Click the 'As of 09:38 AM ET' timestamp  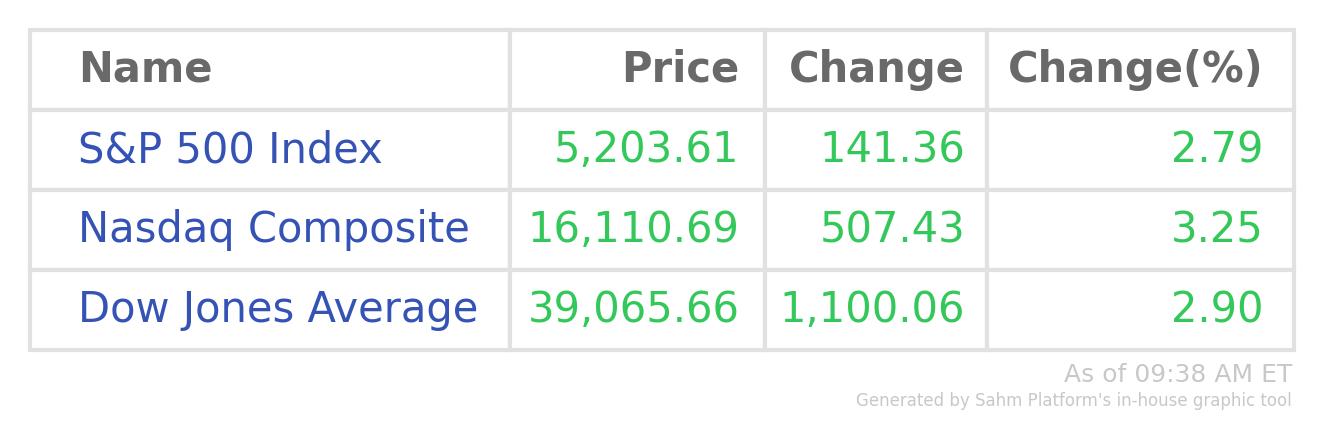(x=1178, y=374)
